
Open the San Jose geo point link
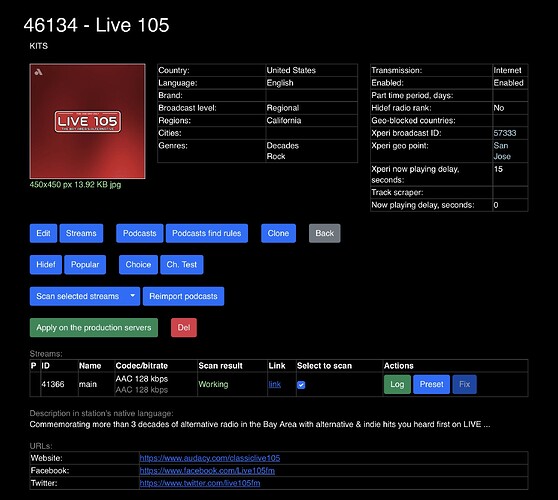(502, 151)
